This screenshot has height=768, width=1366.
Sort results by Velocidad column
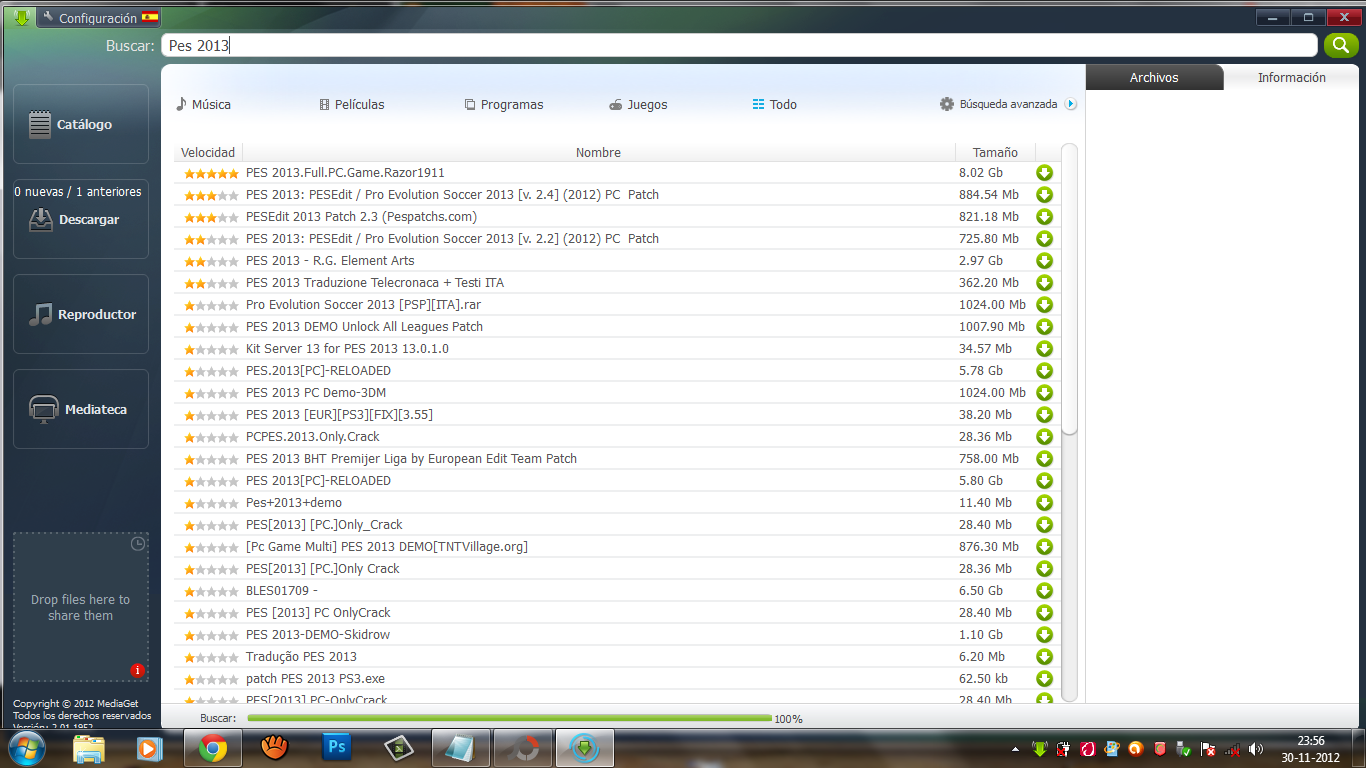coord(208,152)
